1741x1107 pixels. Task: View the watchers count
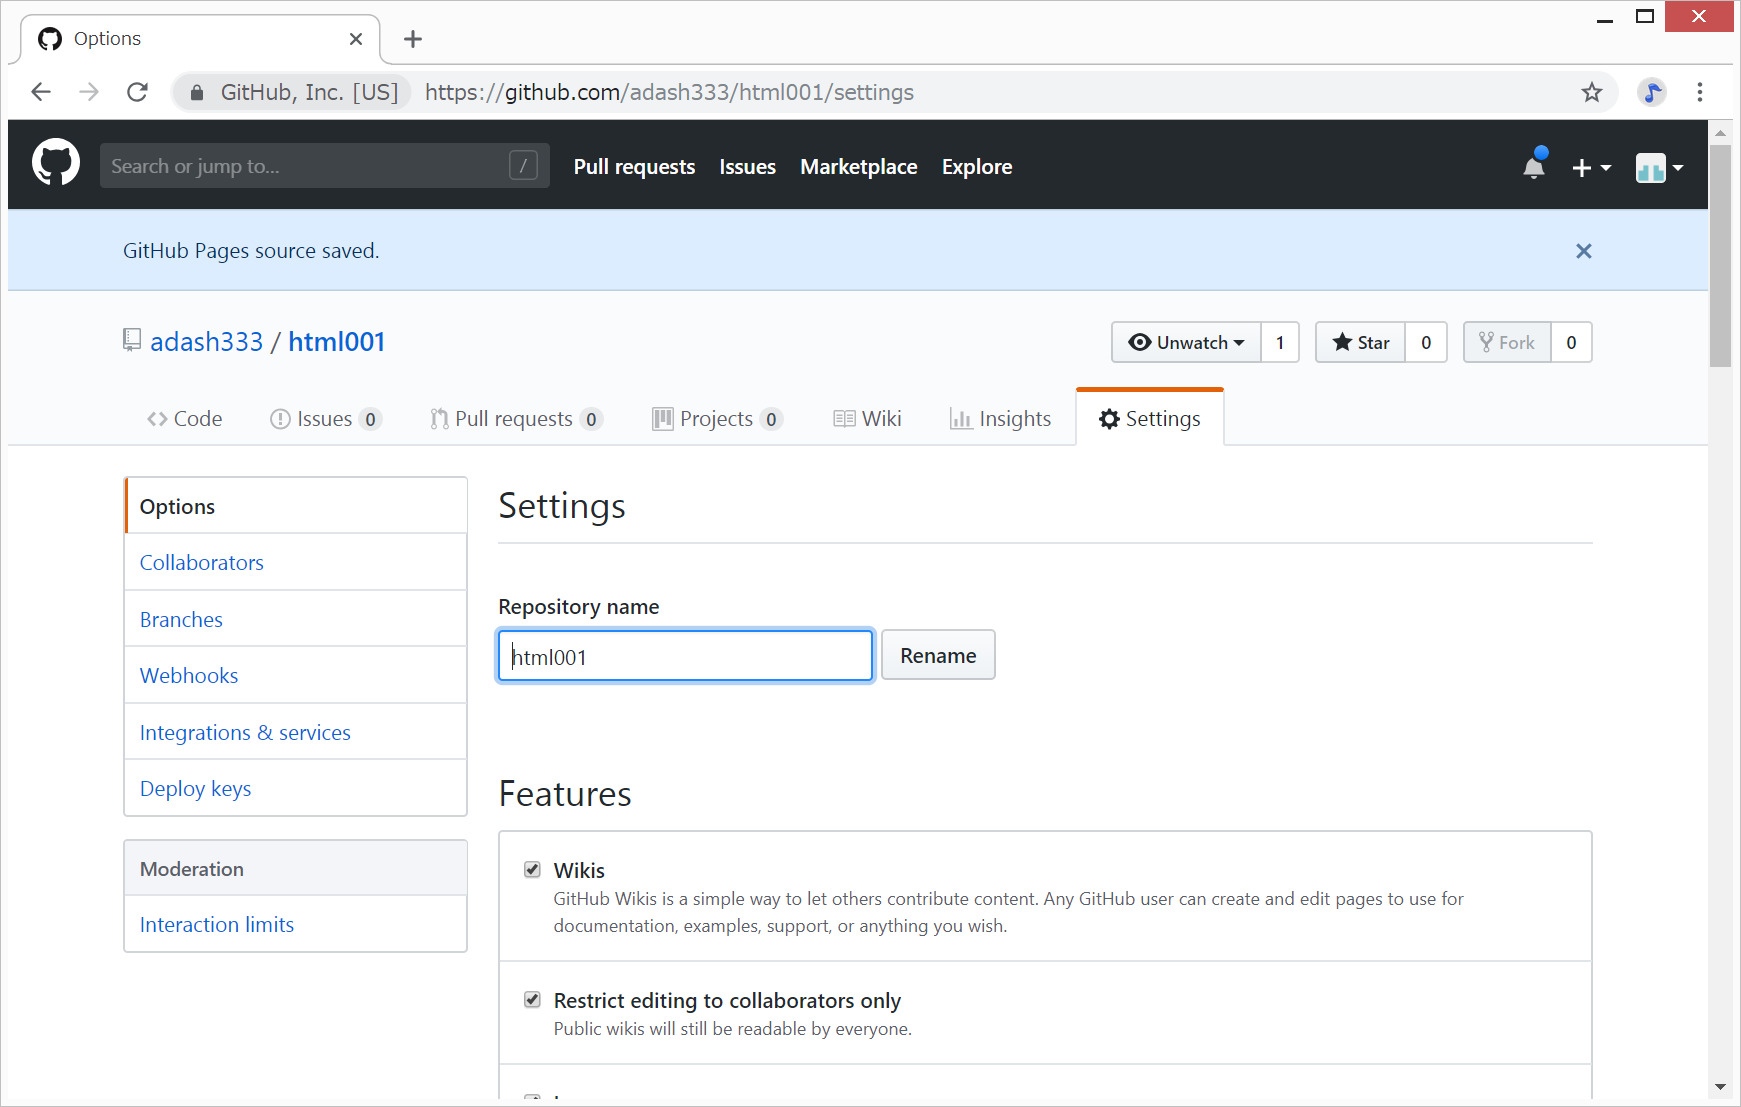pos(1280,342)
